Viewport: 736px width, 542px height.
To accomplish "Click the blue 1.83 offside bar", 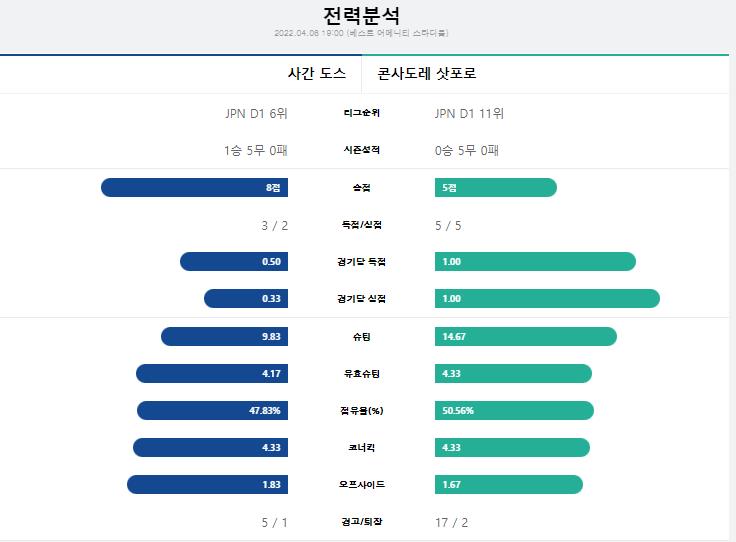I will pyautogui.click(x=207, y=485).
